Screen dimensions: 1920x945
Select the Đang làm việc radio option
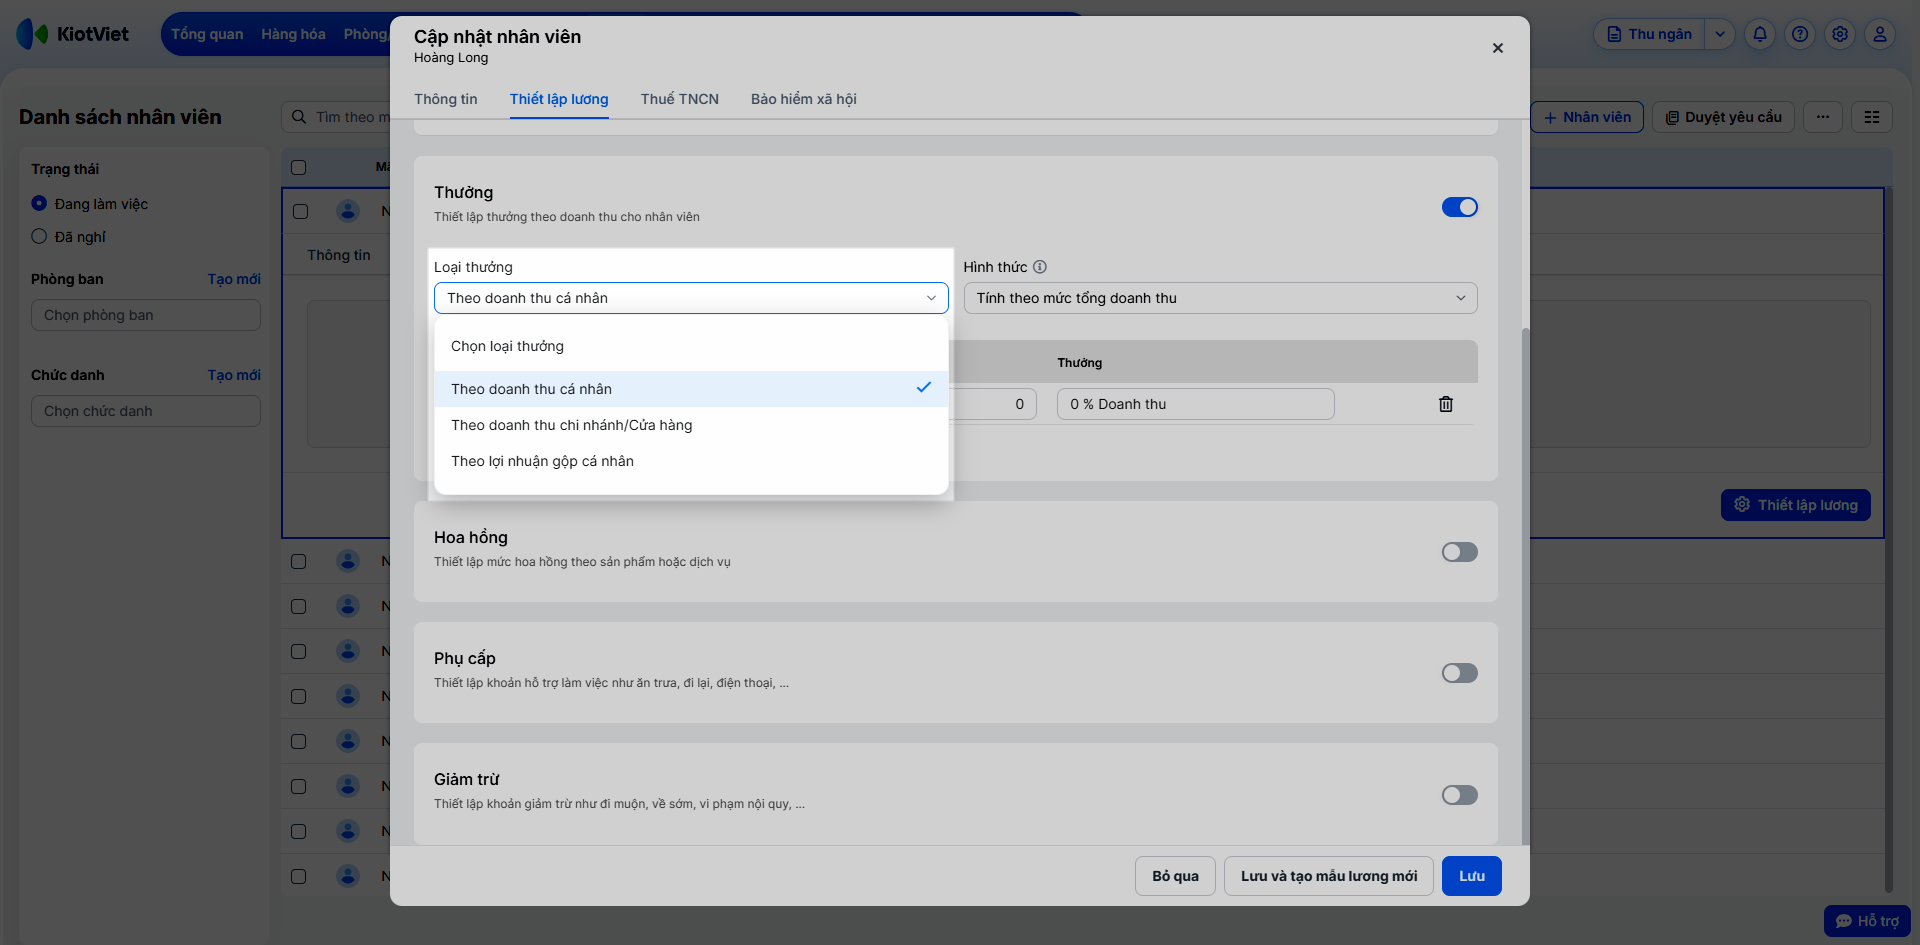[x=39, y=204]
